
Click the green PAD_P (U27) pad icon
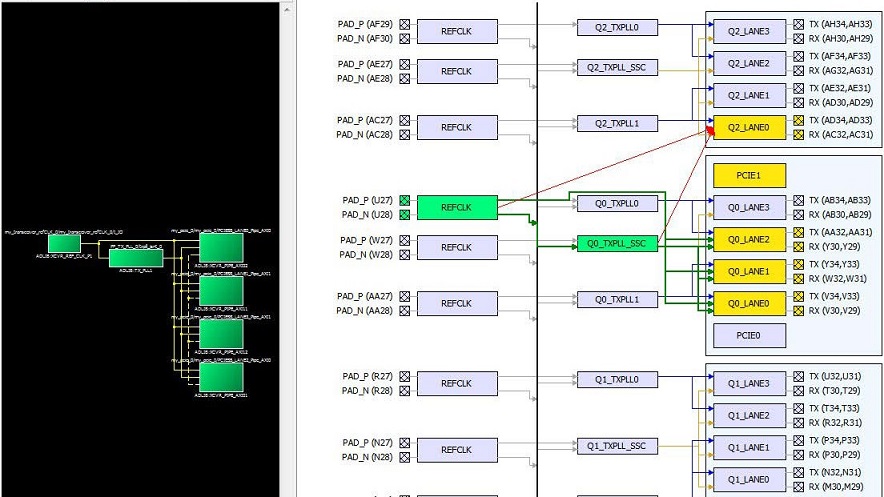coord(404,200)
